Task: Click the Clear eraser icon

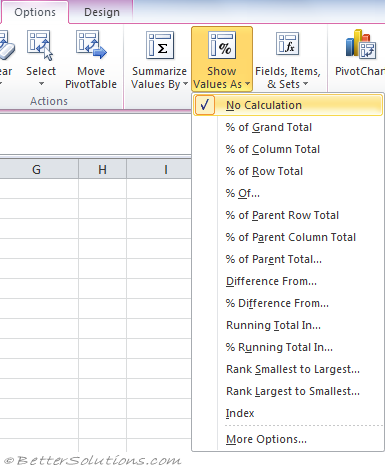Action: pos(7,46)
